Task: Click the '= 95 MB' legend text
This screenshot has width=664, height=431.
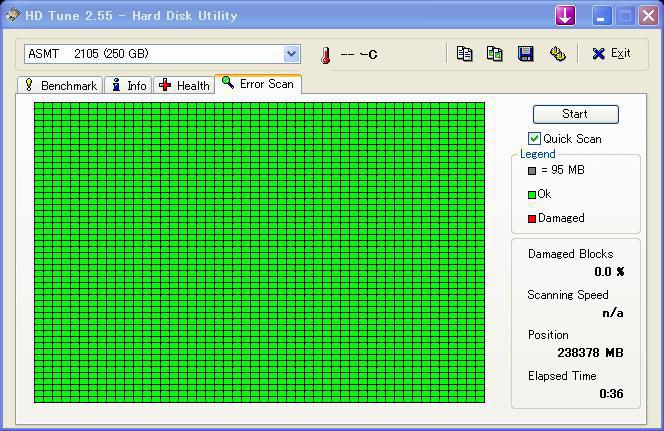Action: pos(563,170)
